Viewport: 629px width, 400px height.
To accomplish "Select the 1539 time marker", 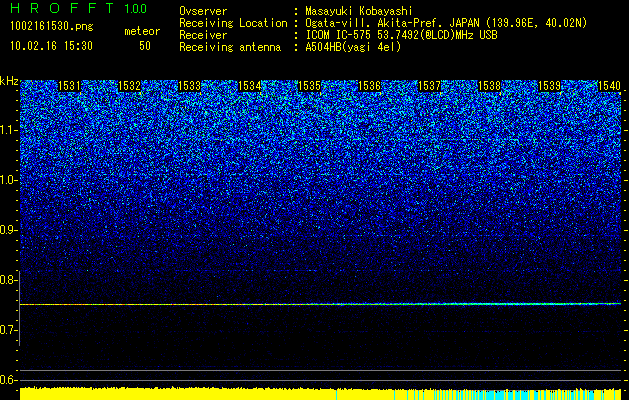I will (550, 86).
